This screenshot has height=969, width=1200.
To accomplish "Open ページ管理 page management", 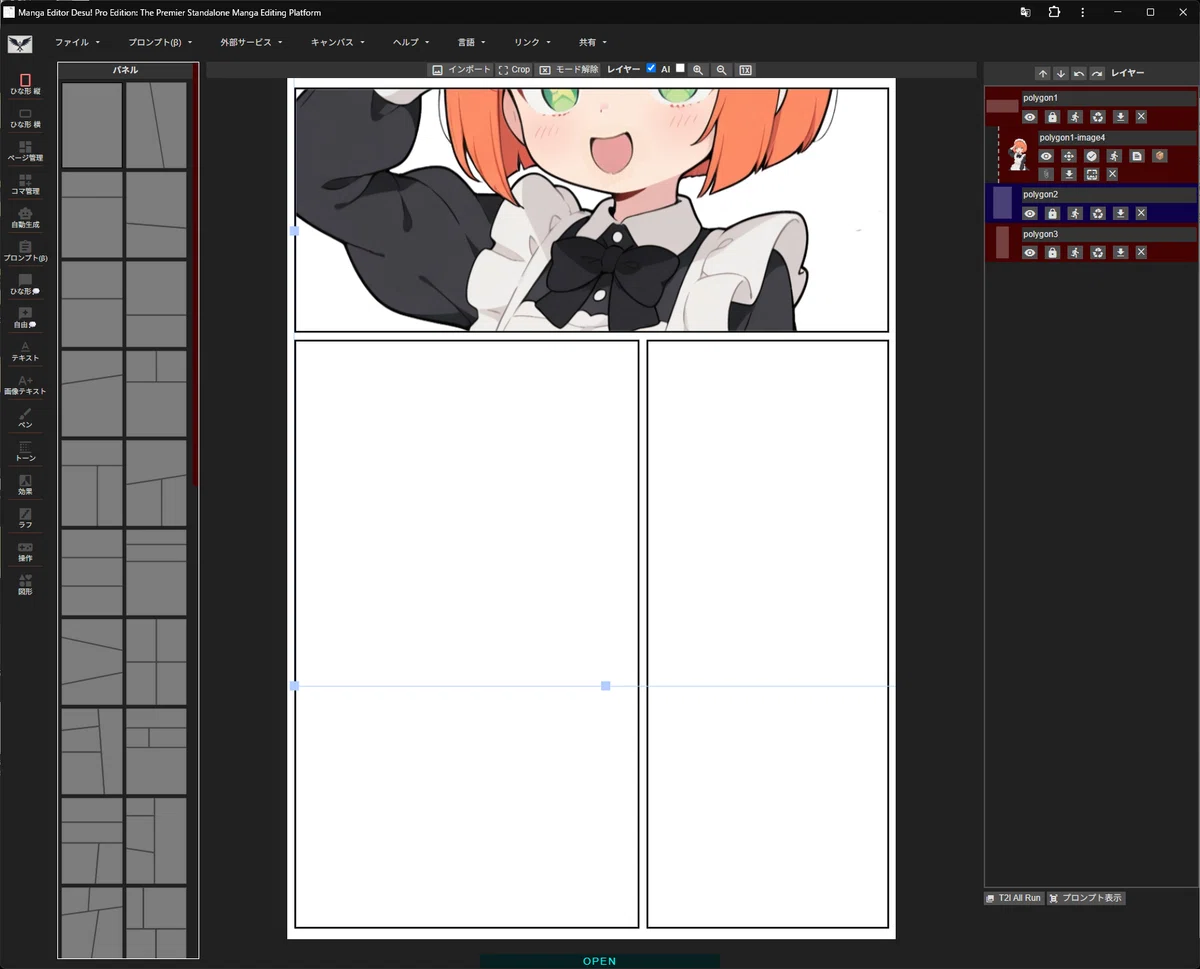I will (x=25, y=151).
